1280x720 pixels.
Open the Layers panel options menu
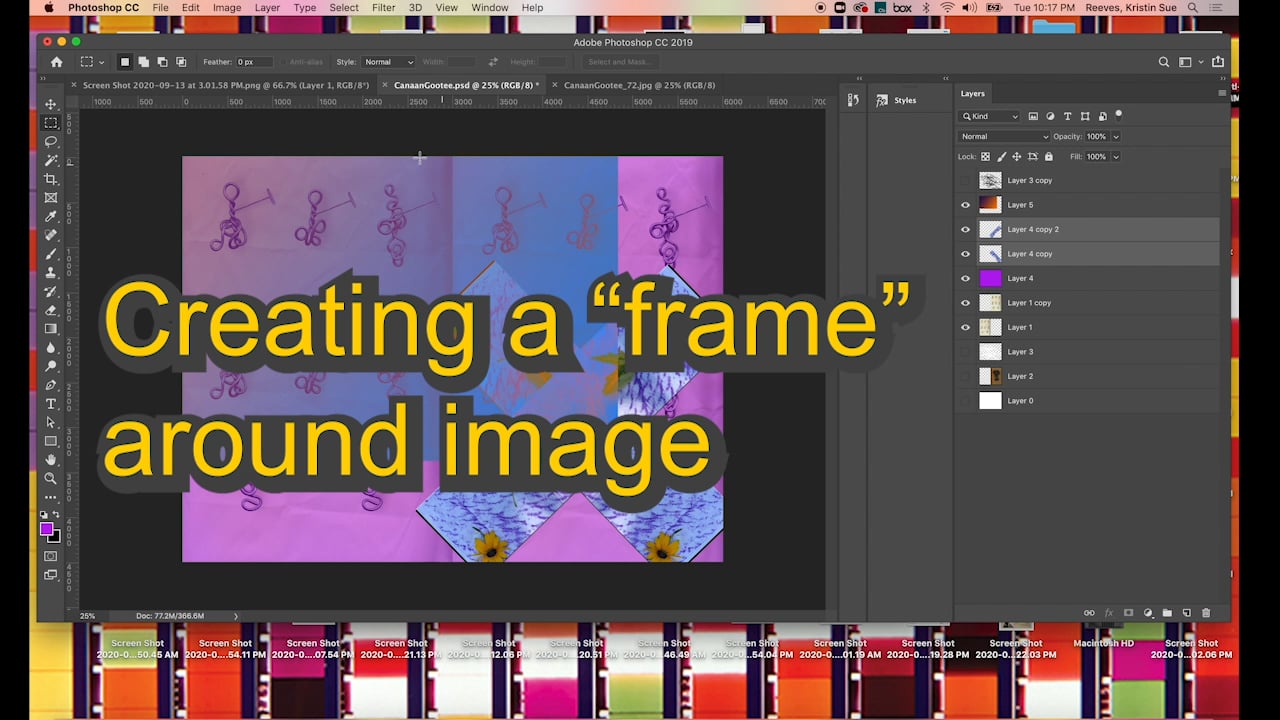(x=1221, y=93)
